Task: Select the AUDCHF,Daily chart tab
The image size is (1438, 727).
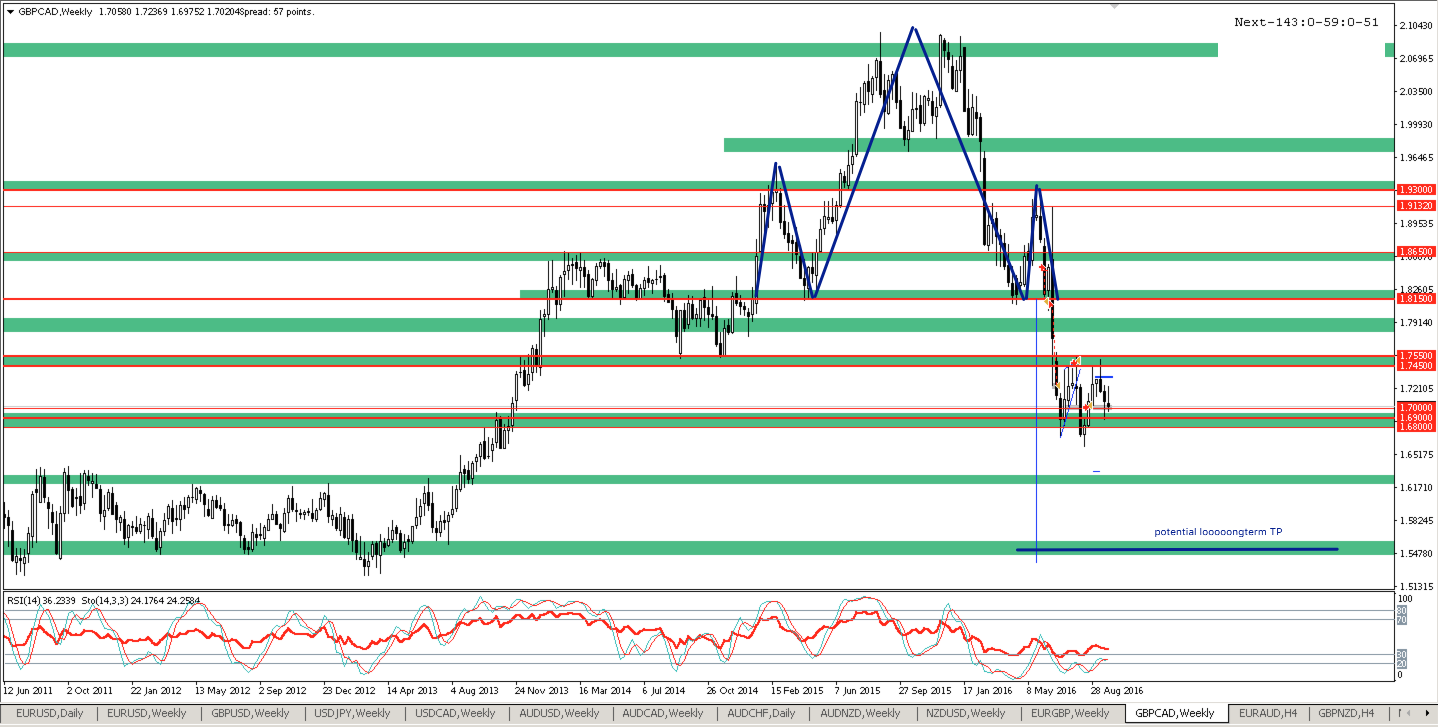Action: 760,713
